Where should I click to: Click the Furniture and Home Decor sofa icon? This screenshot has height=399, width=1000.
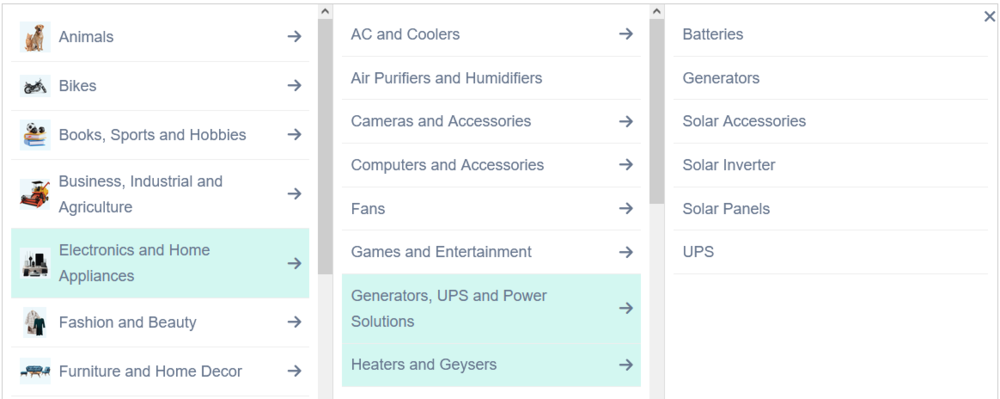pyautogui.click(x=35, y=371)
